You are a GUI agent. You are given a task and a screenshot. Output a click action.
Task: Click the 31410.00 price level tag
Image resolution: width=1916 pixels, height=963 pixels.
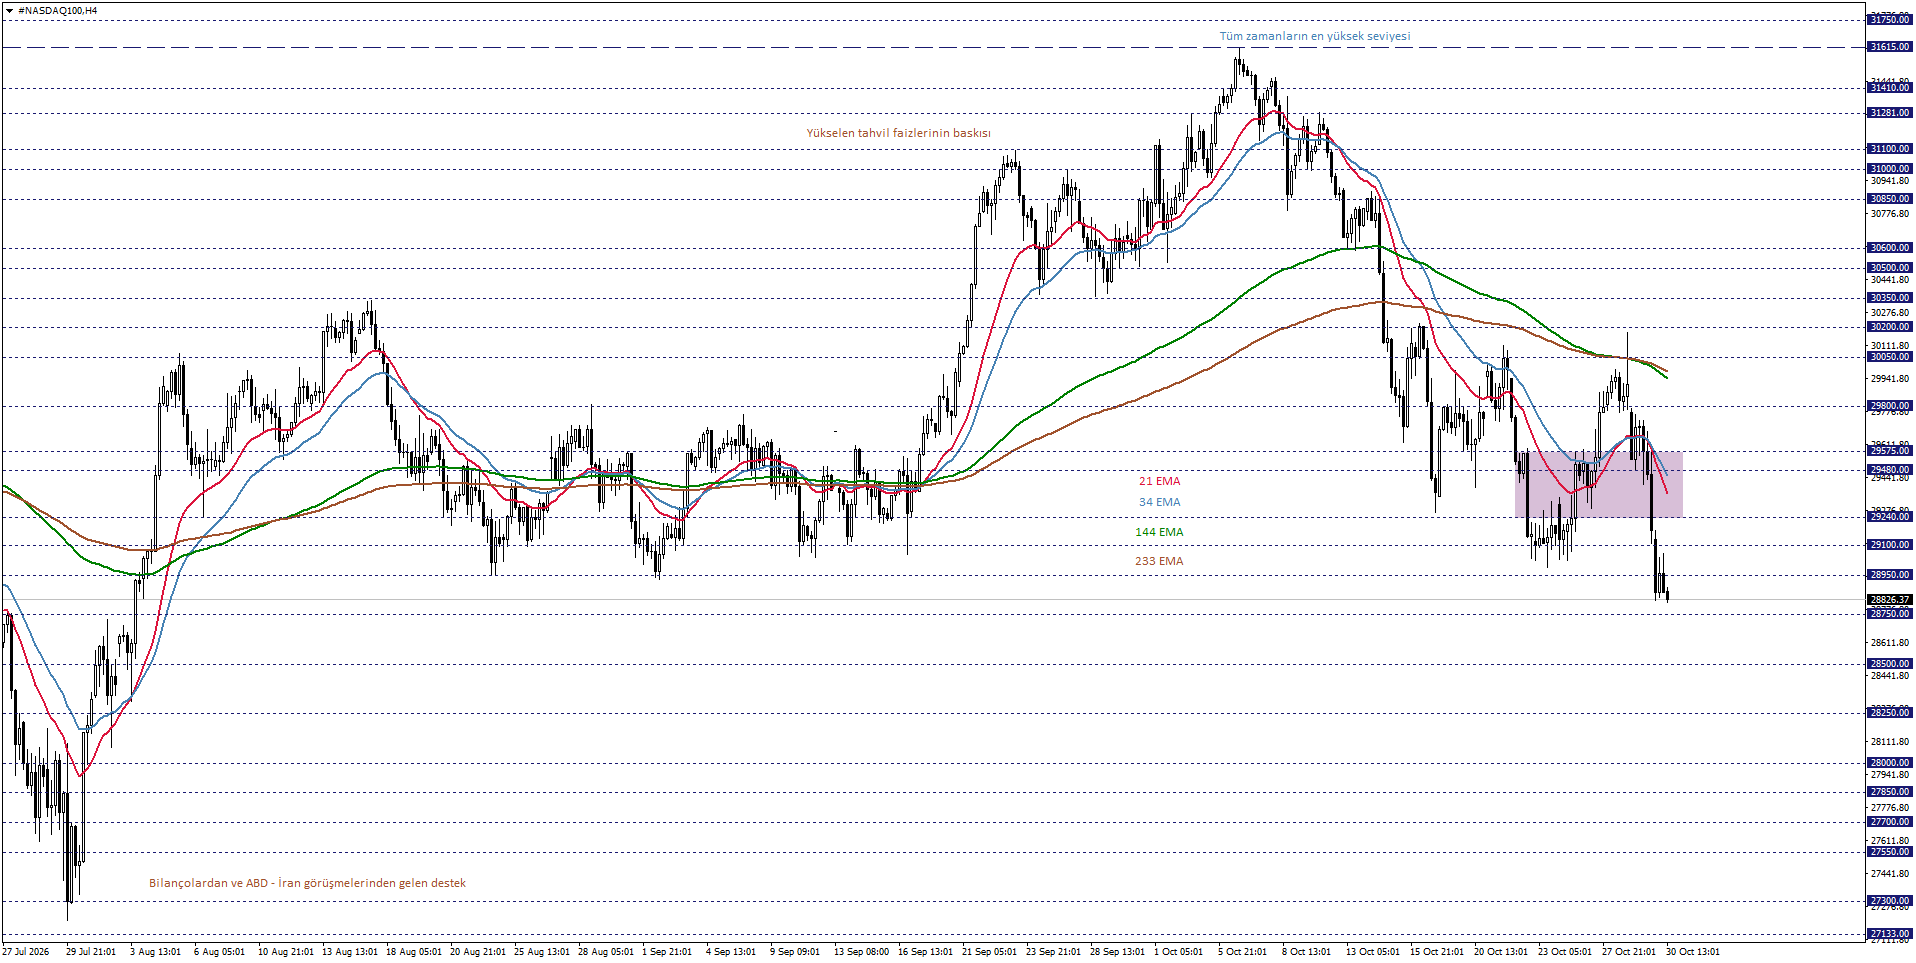[x=1889, y=88]
